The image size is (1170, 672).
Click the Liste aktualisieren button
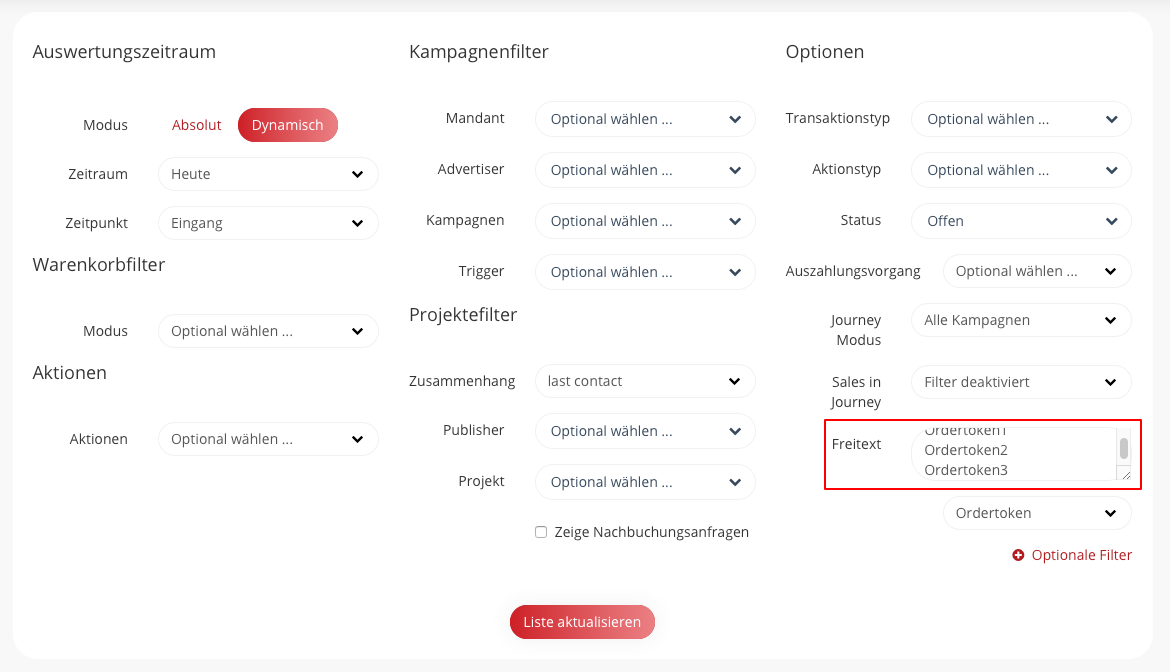582,622
